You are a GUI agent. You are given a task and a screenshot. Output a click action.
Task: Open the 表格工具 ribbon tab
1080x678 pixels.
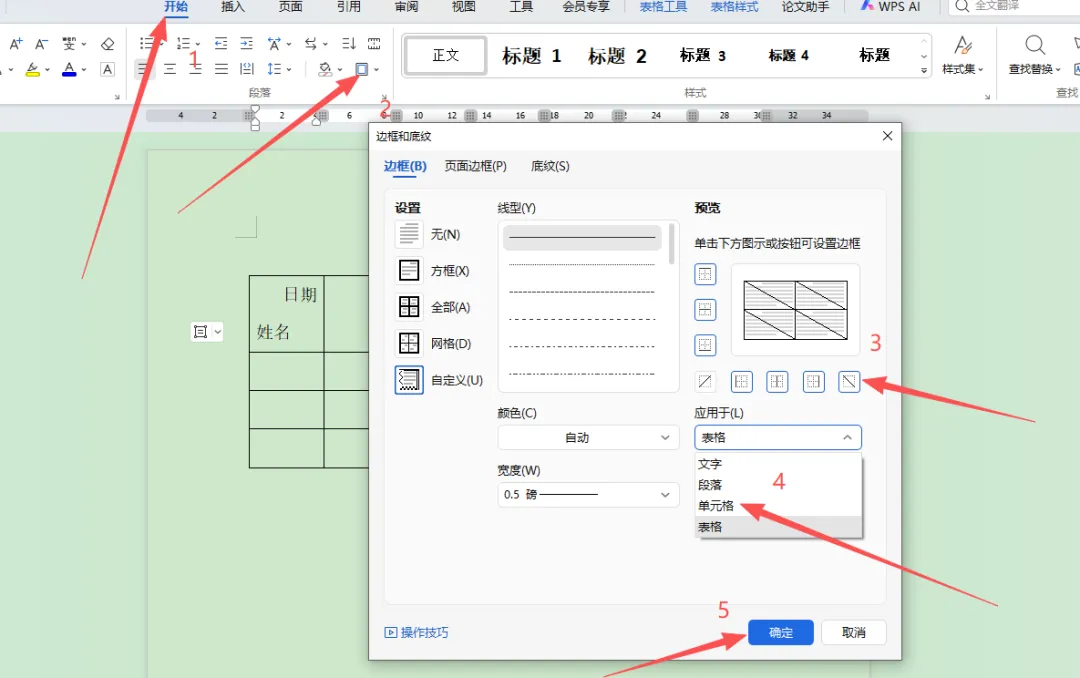tap(663, 7)
